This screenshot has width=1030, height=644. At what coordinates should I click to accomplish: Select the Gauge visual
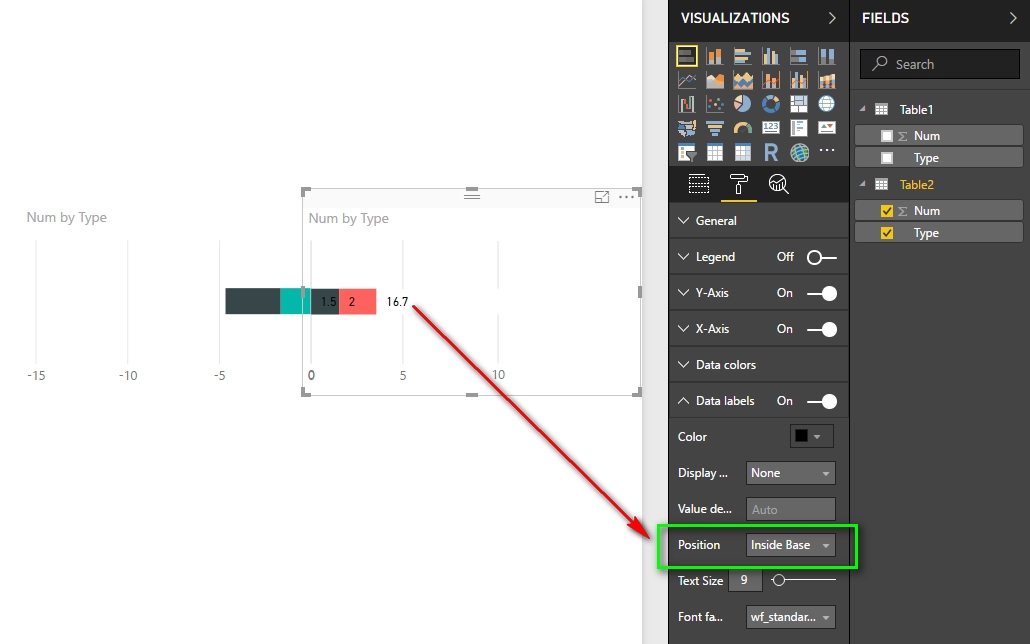click(x=743, y=128)
